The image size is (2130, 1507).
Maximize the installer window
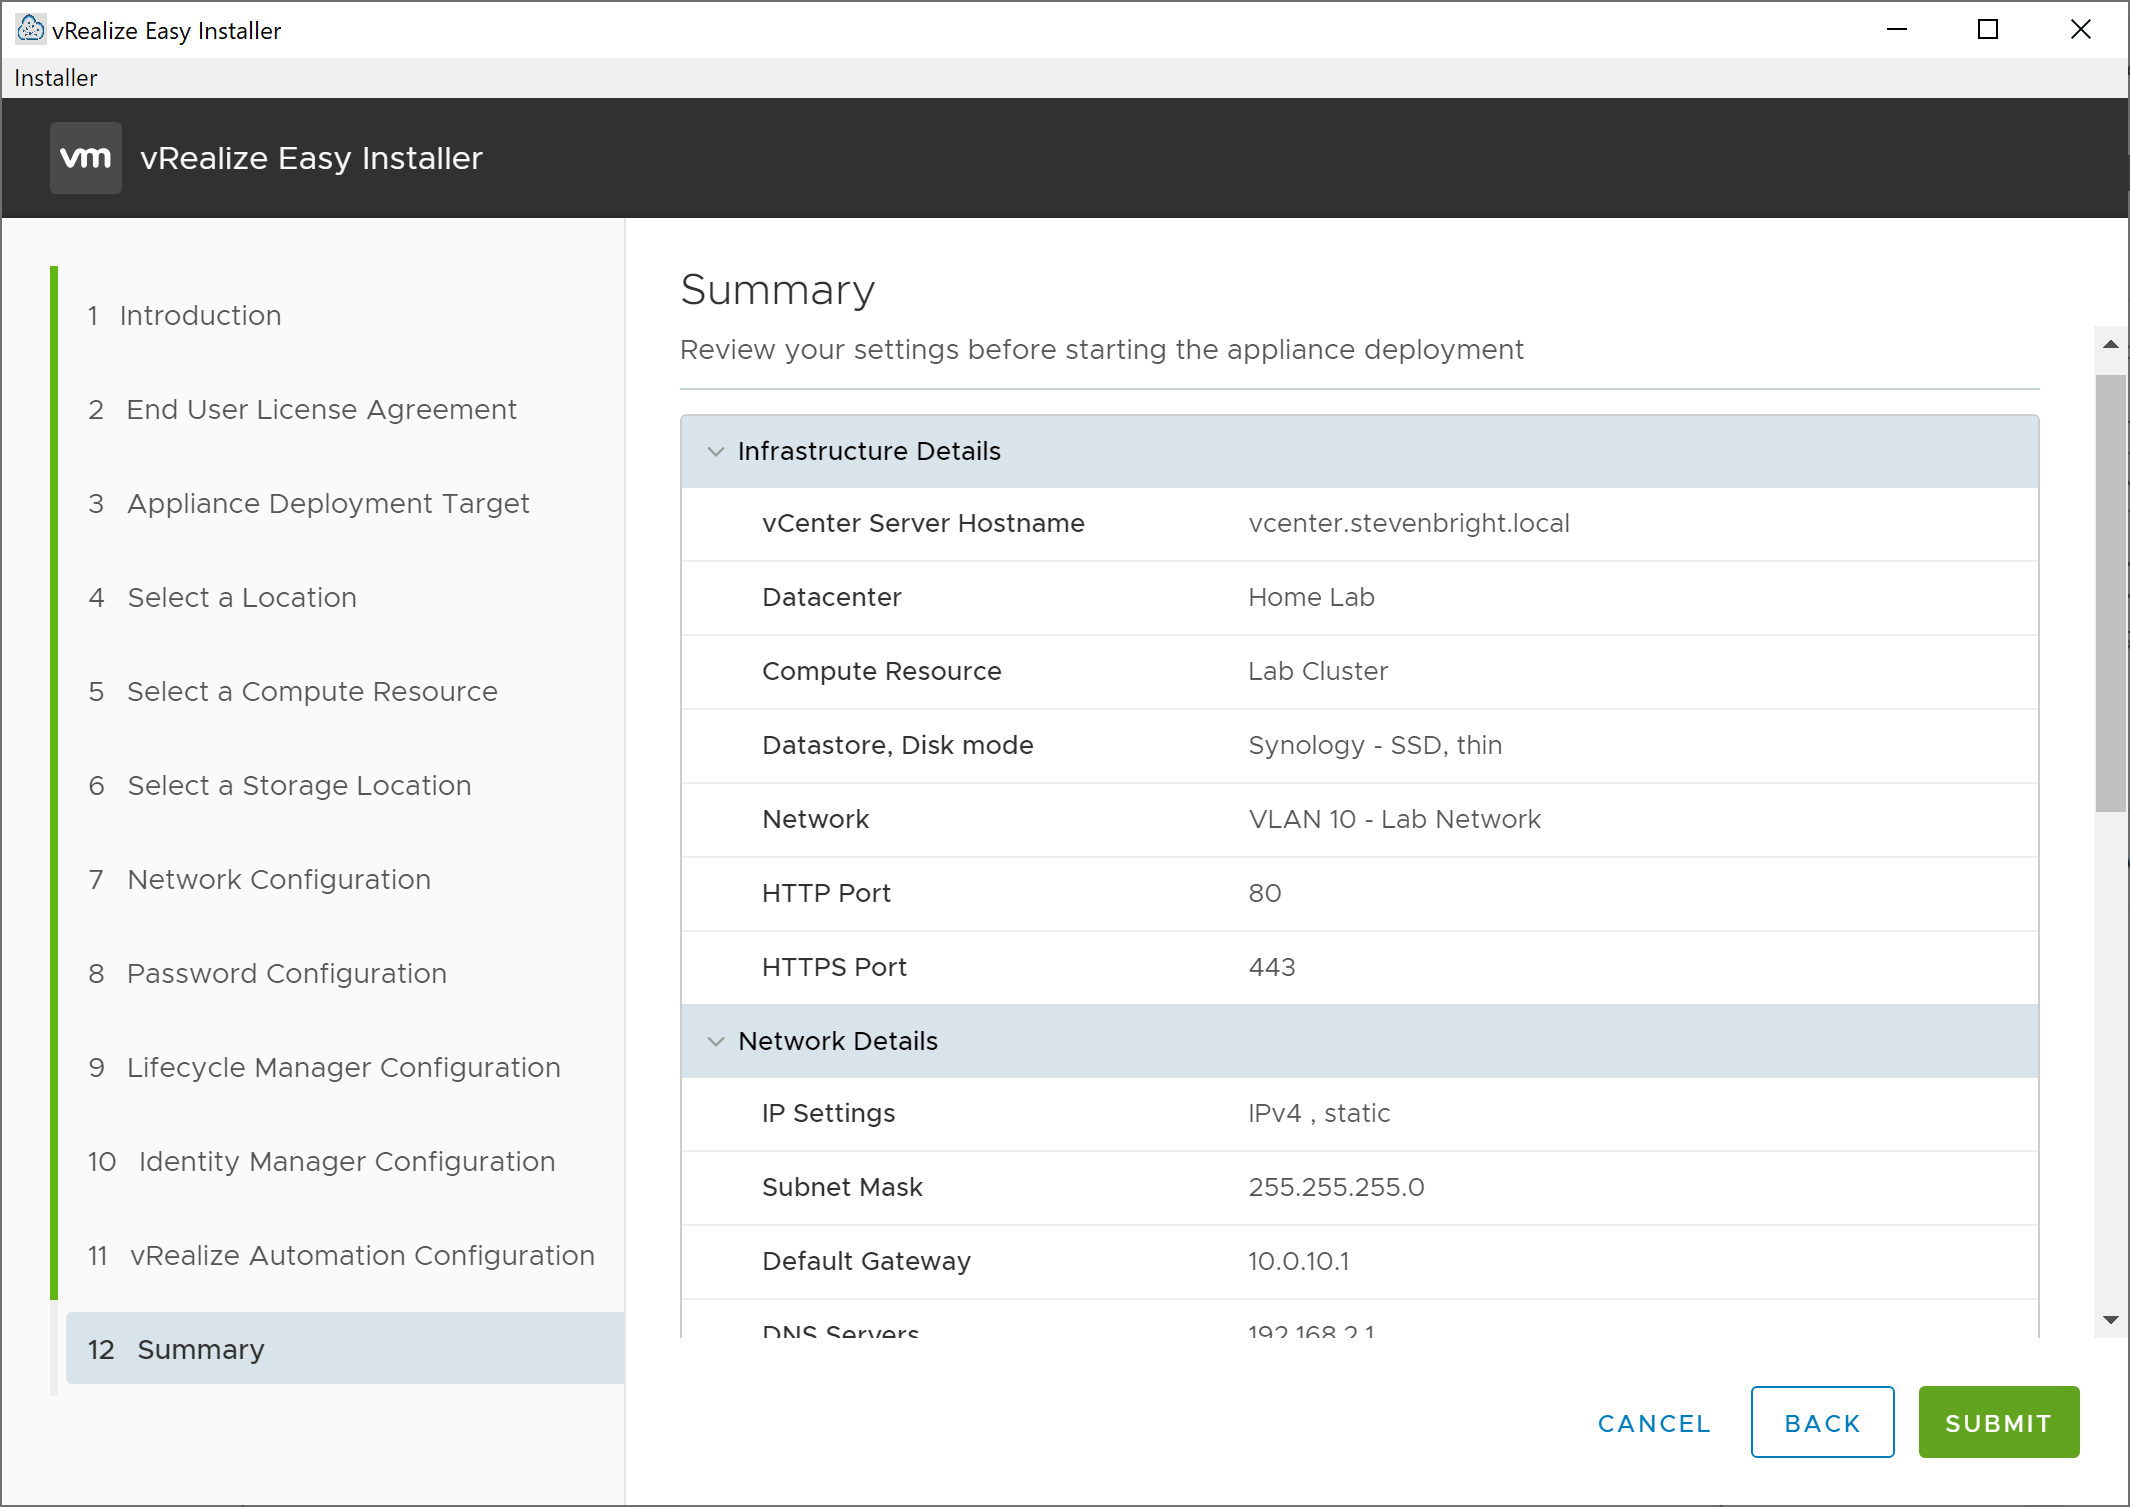pyautogui.click(x=1988, y=30)
